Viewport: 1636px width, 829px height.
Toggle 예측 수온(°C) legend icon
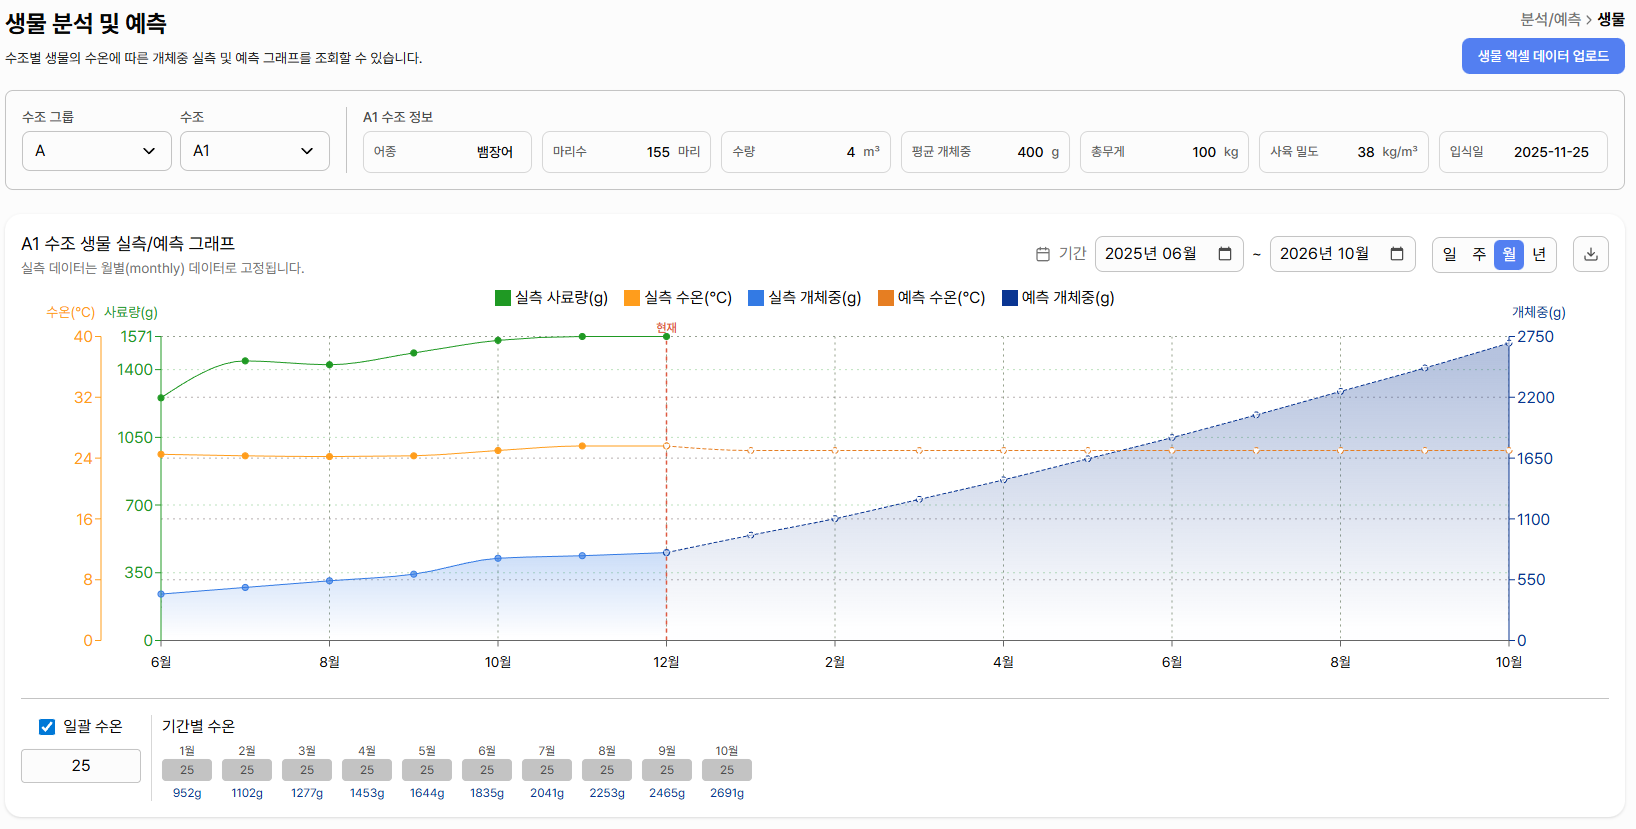tap(885, 298)
